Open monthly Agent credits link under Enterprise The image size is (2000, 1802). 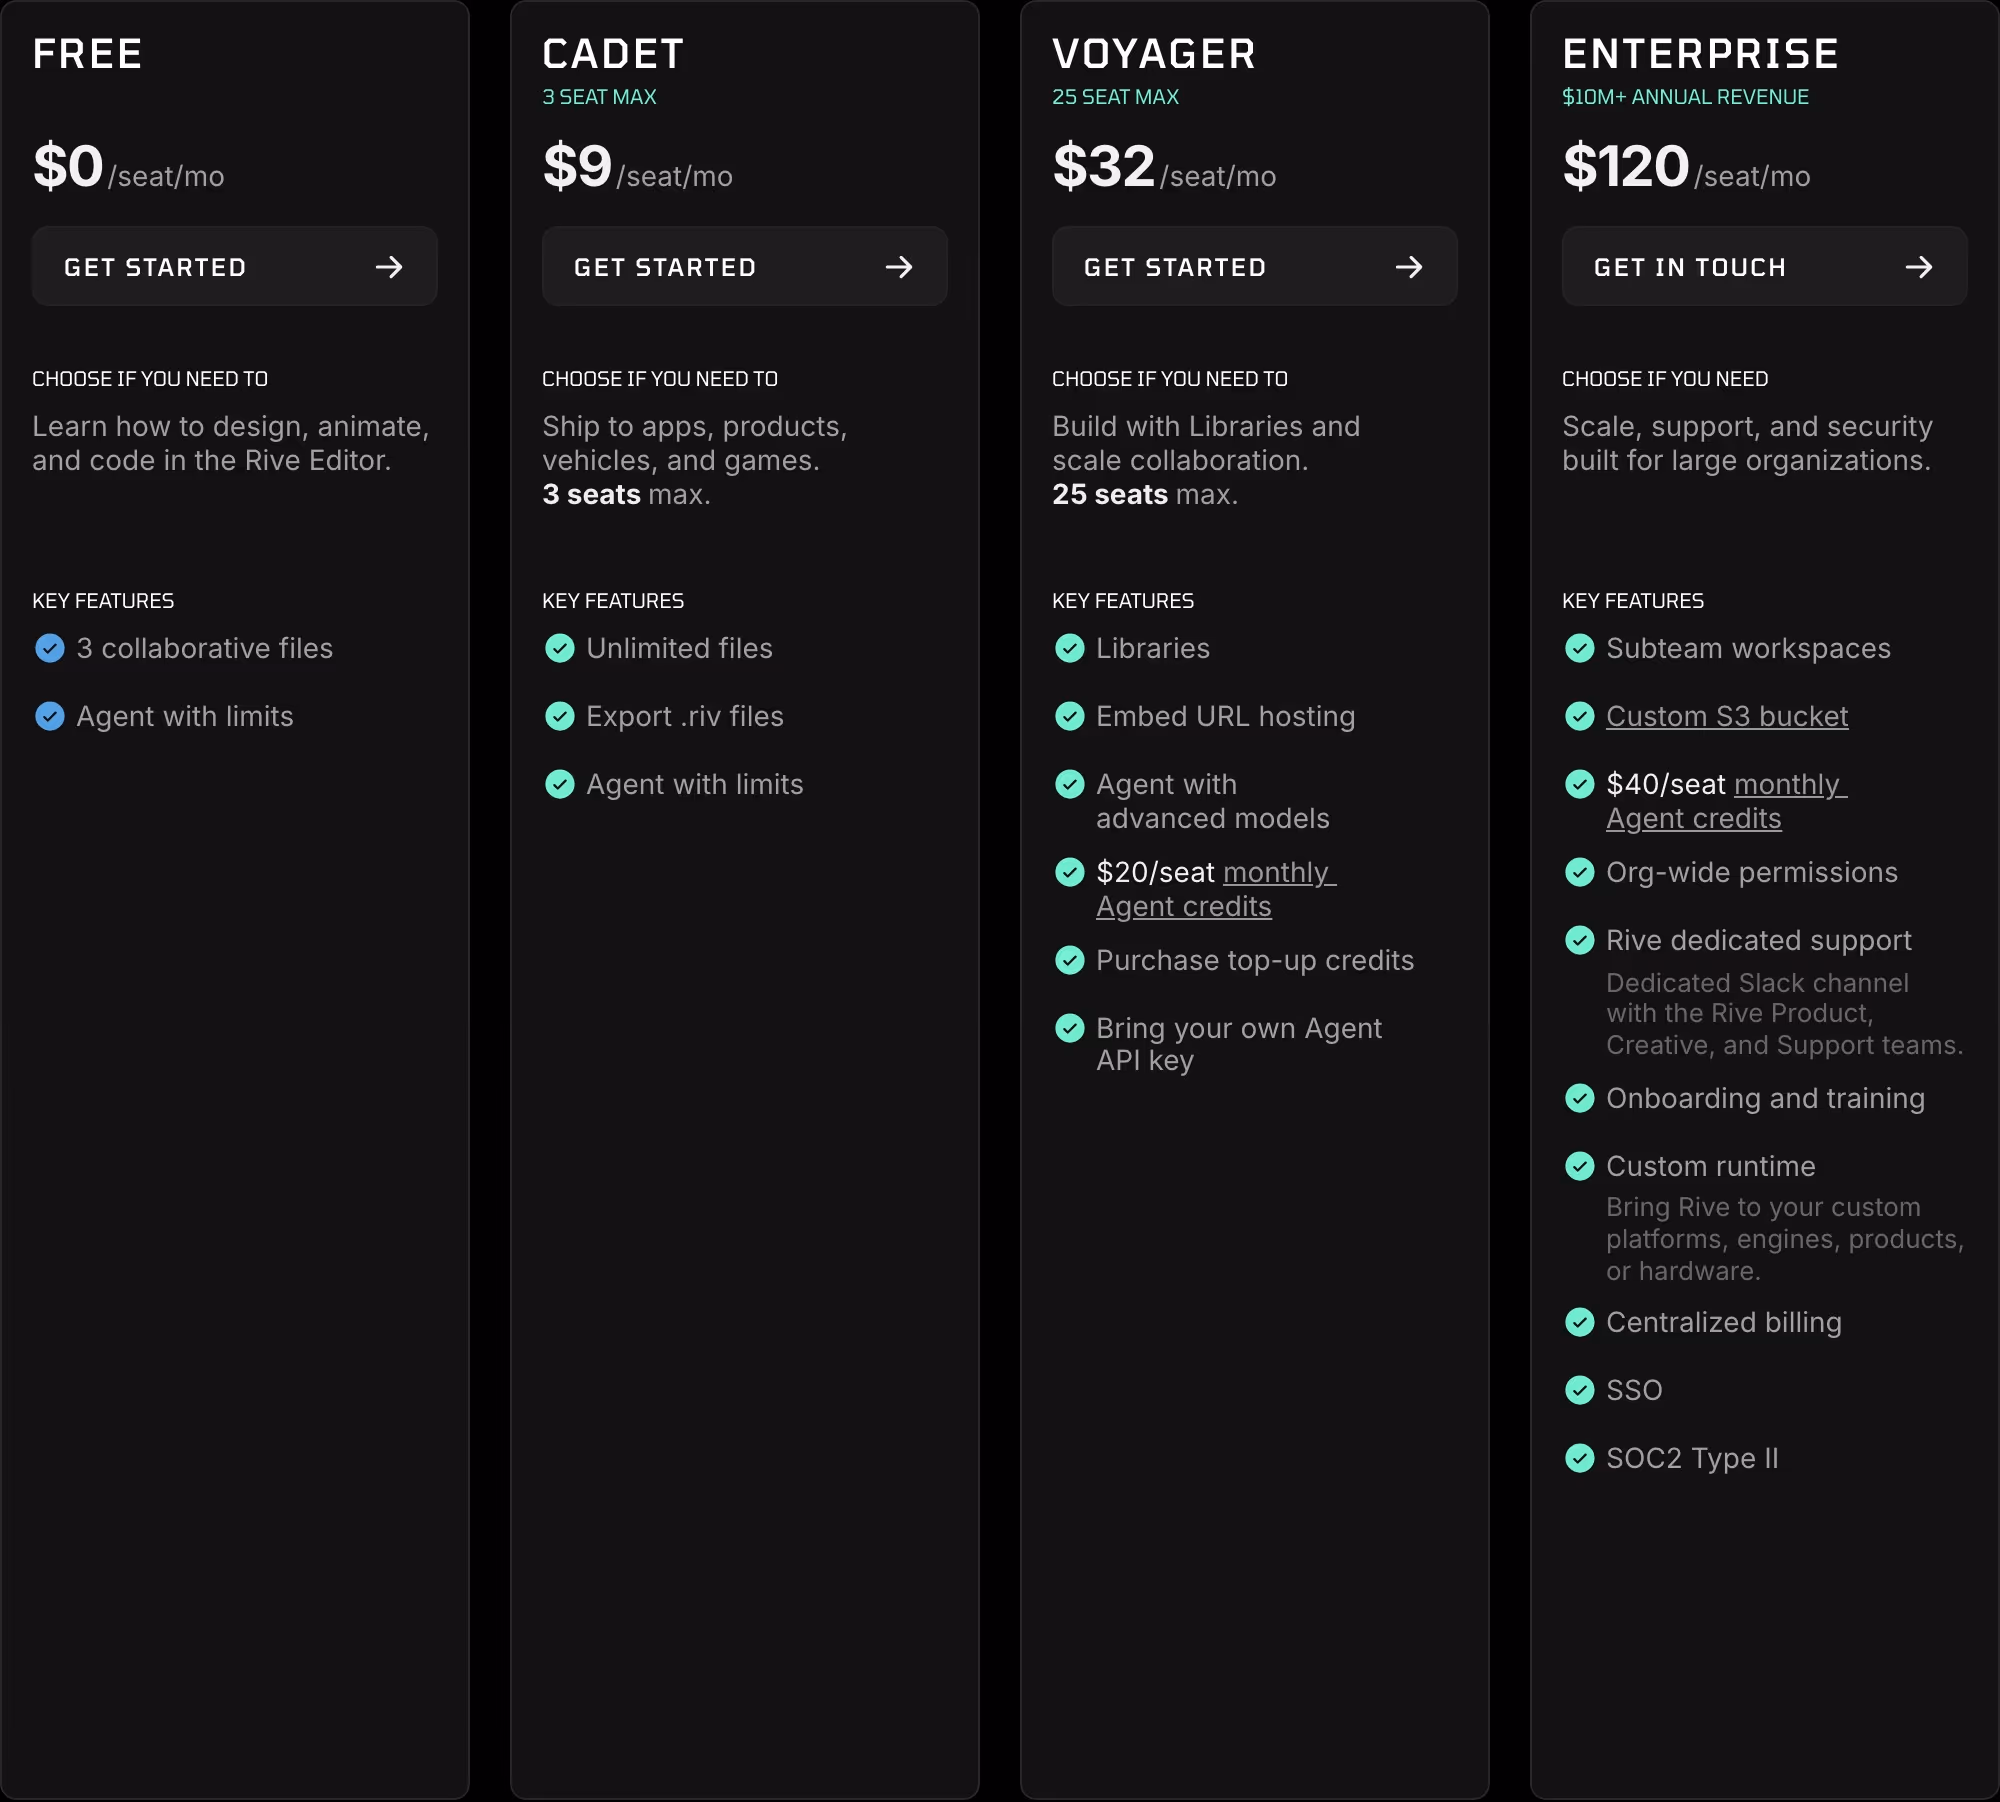point(1727,801)
